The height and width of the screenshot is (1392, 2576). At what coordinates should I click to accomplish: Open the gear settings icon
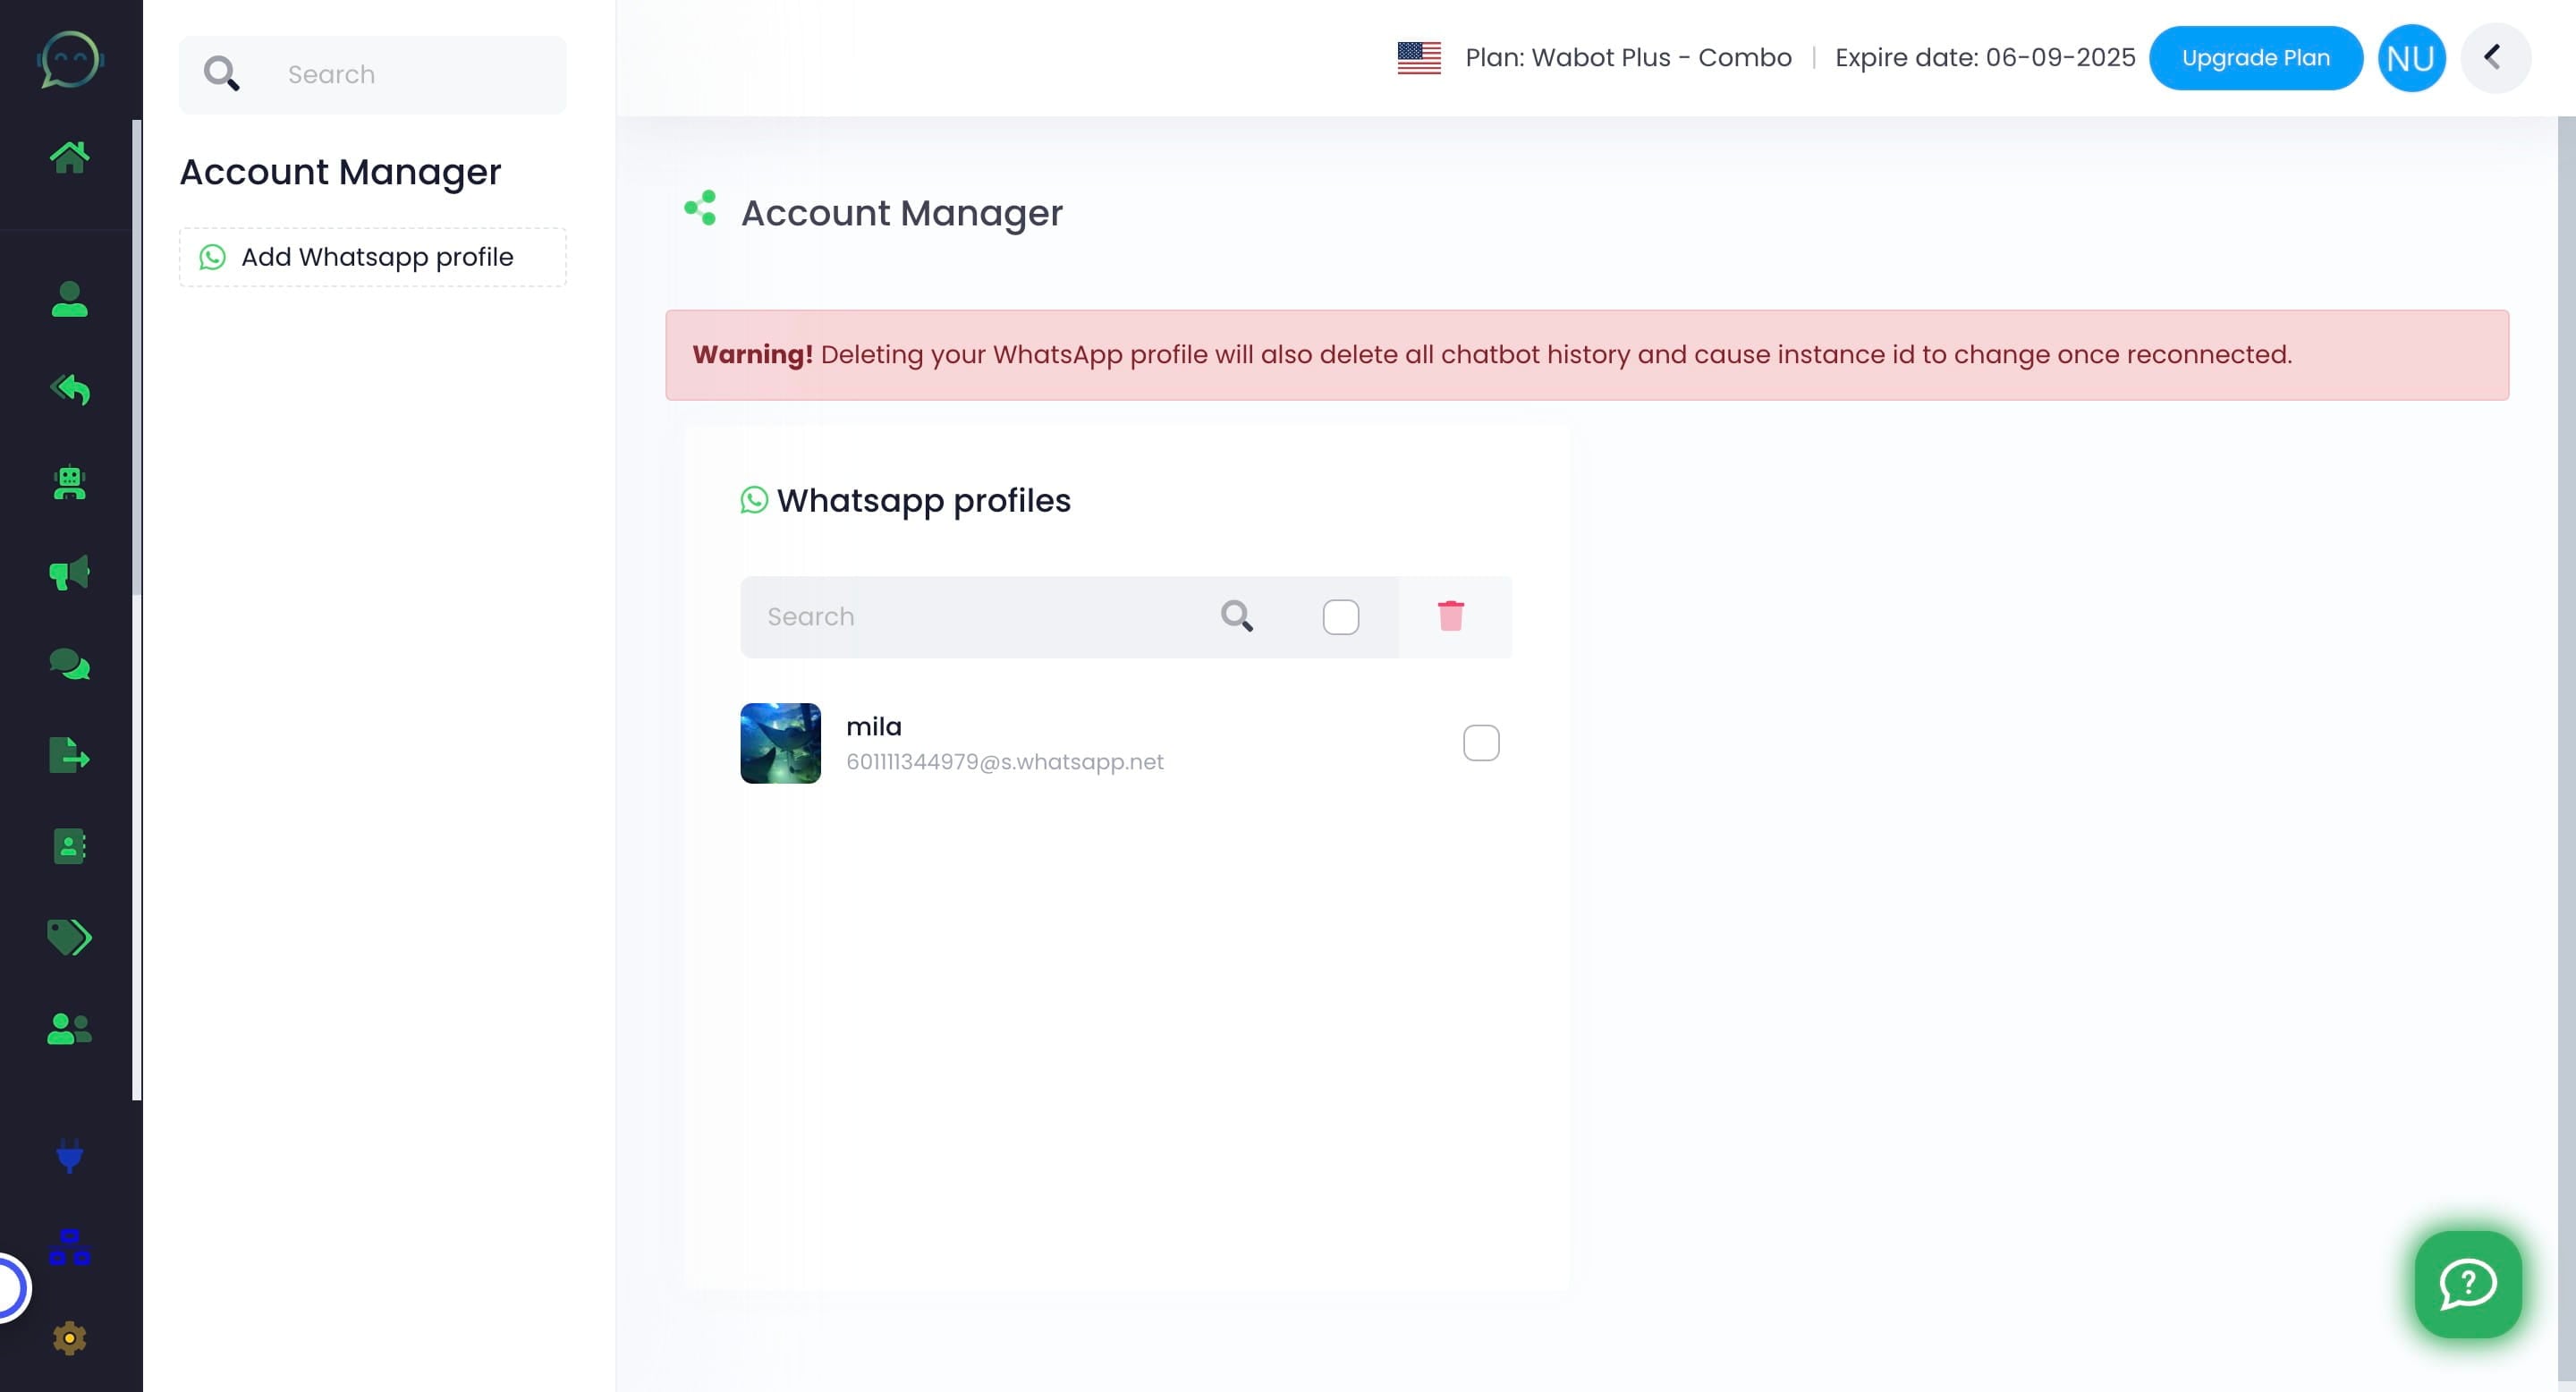(x=69, y=1338)
